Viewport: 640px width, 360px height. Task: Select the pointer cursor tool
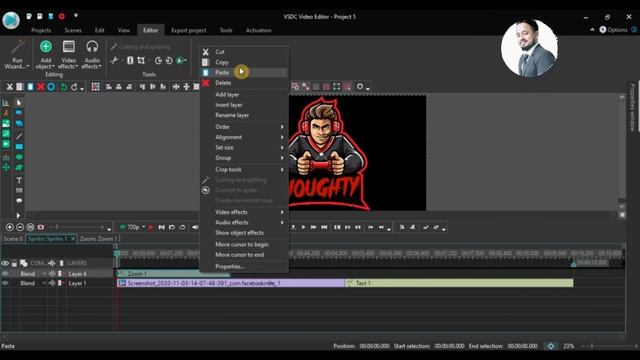[19, 102]
